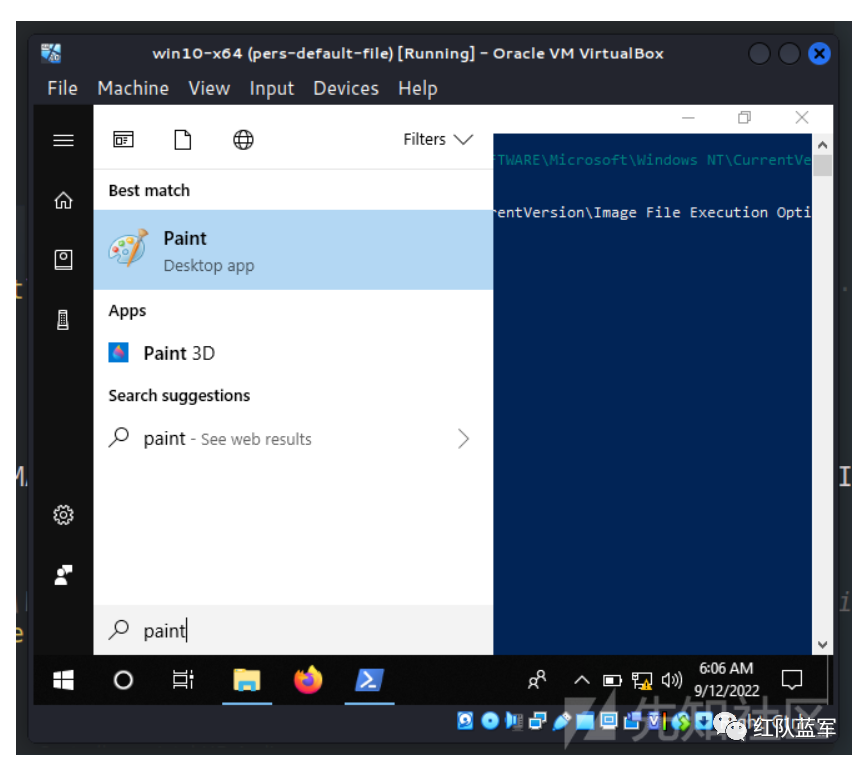Click the VirtualBox display status icon
This screenshot has height=766, width=865.
609,720
